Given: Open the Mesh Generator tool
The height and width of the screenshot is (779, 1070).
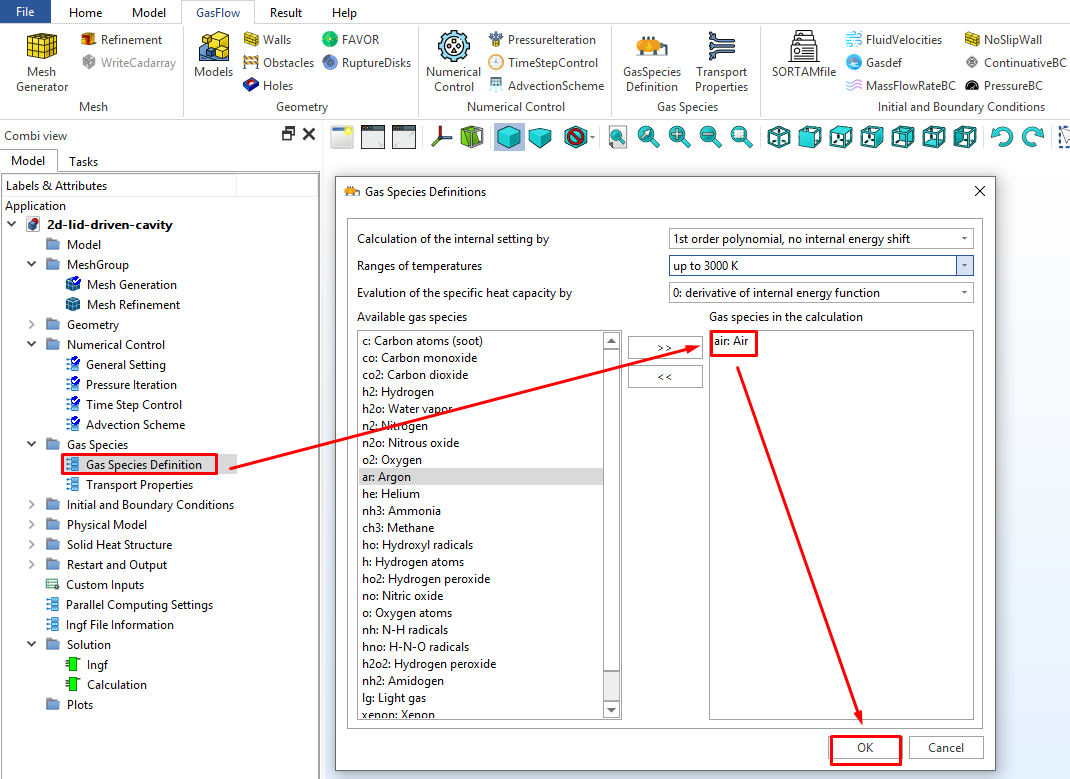Looking at the screenshot, I should (42, 62).
